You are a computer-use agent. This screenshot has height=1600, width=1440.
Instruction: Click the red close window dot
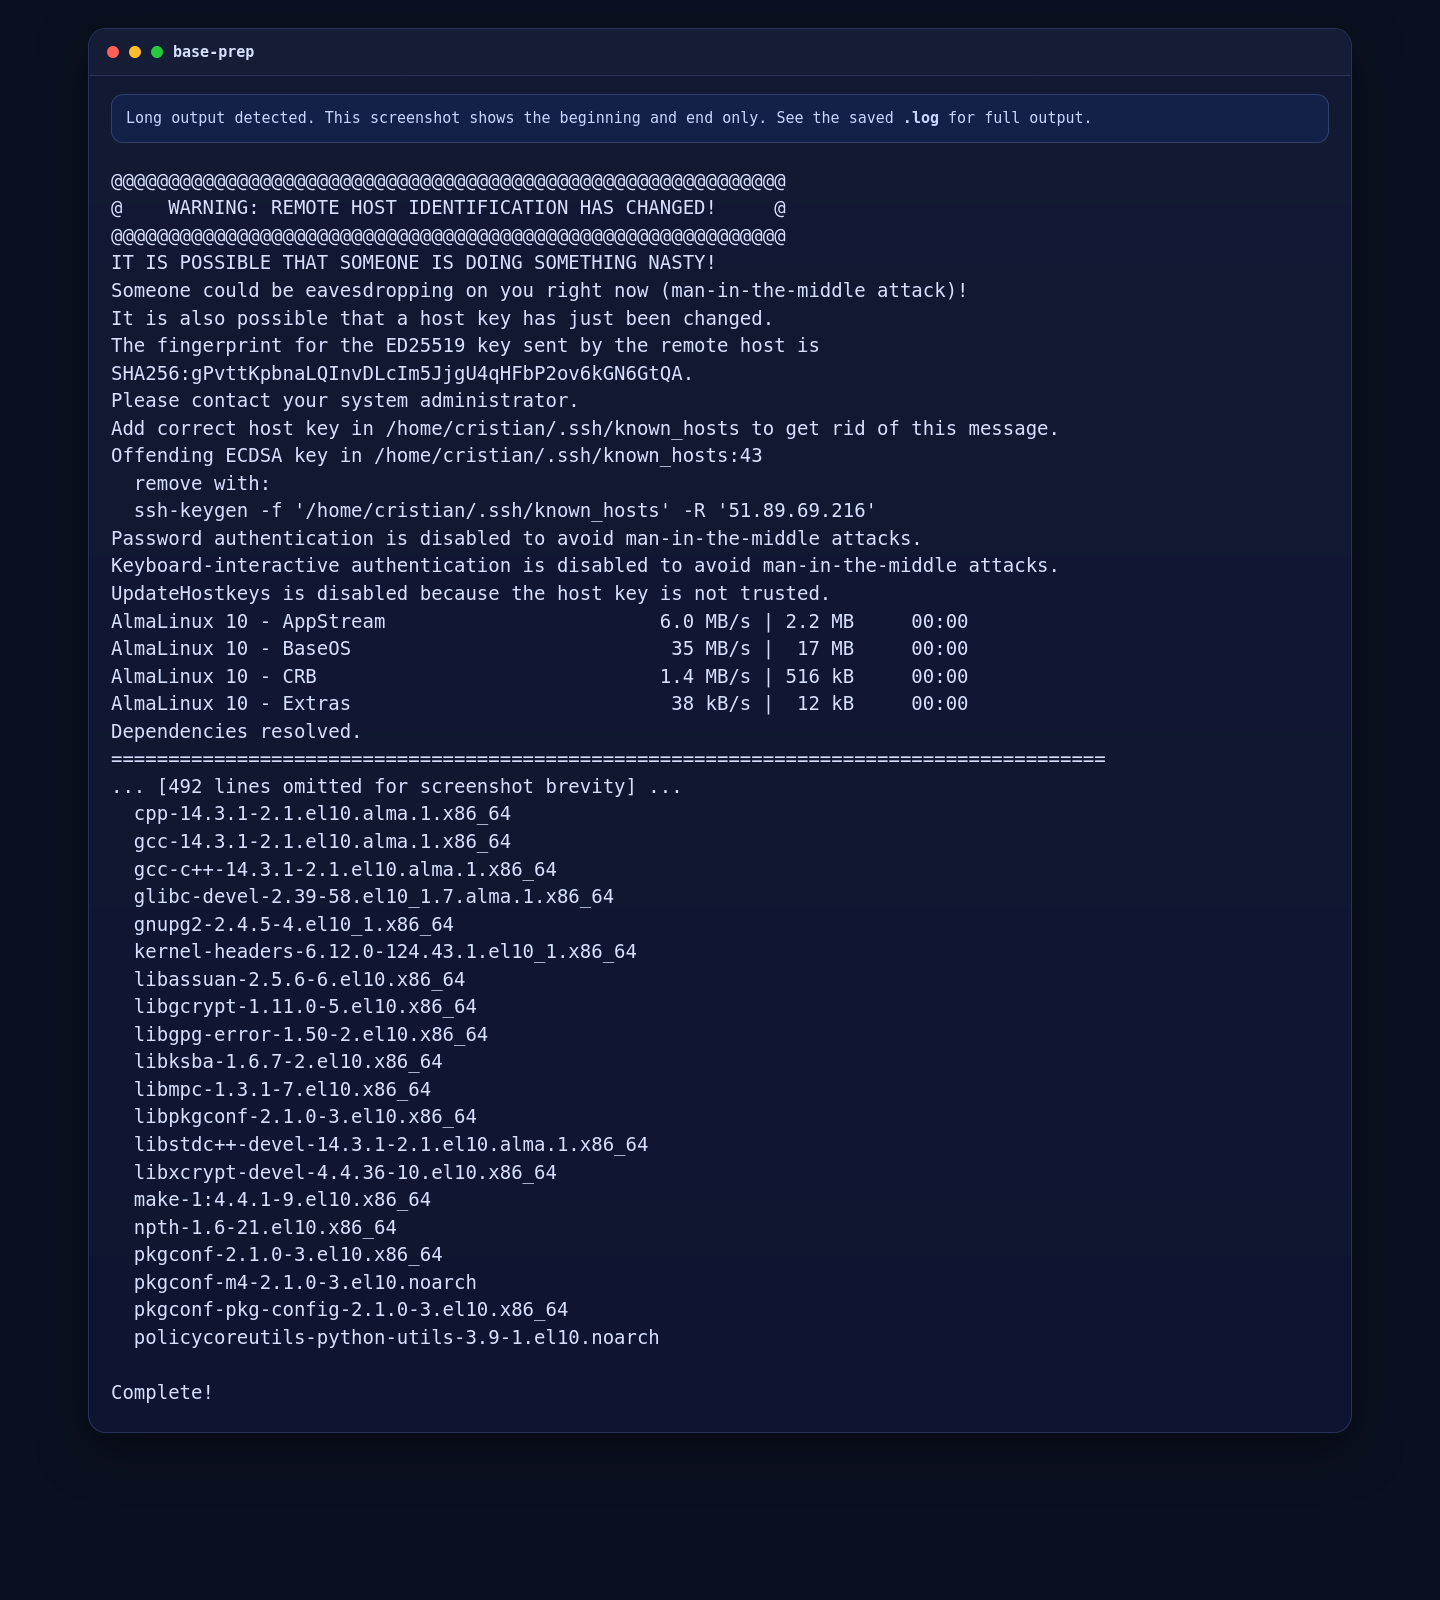(x=113, y=52)
